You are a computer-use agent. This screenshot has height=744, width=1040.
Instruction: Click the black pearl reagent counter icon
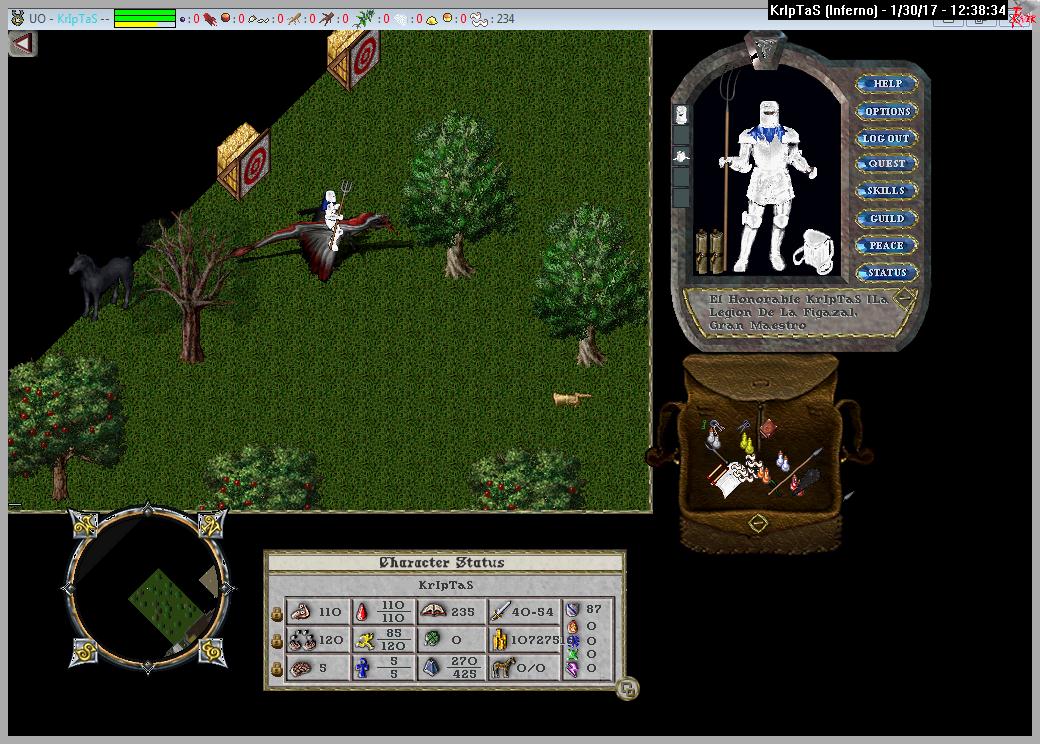[182, 19]
